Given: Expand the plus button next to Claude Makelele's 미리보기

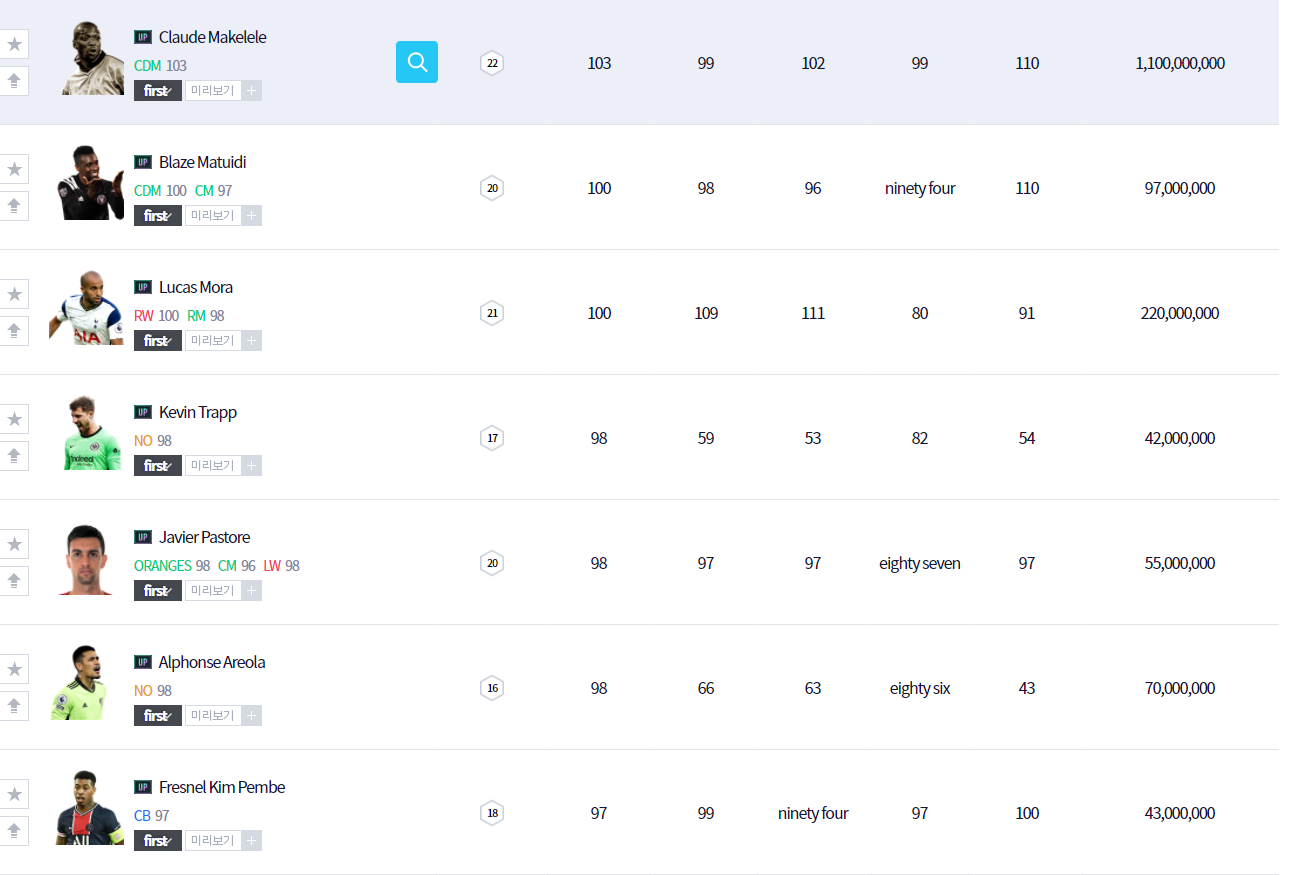Looking at the screenshot, I should click(x=251, y=91).
